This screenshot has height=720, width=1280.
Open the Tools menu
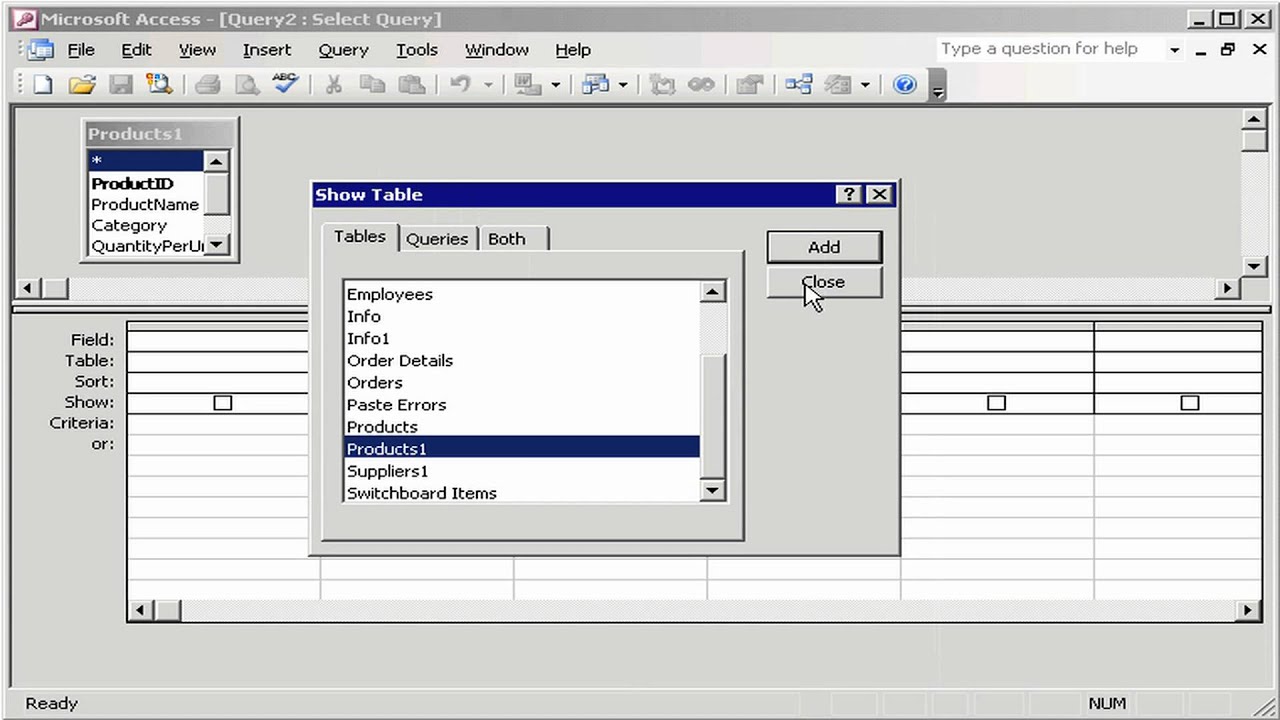417,49
